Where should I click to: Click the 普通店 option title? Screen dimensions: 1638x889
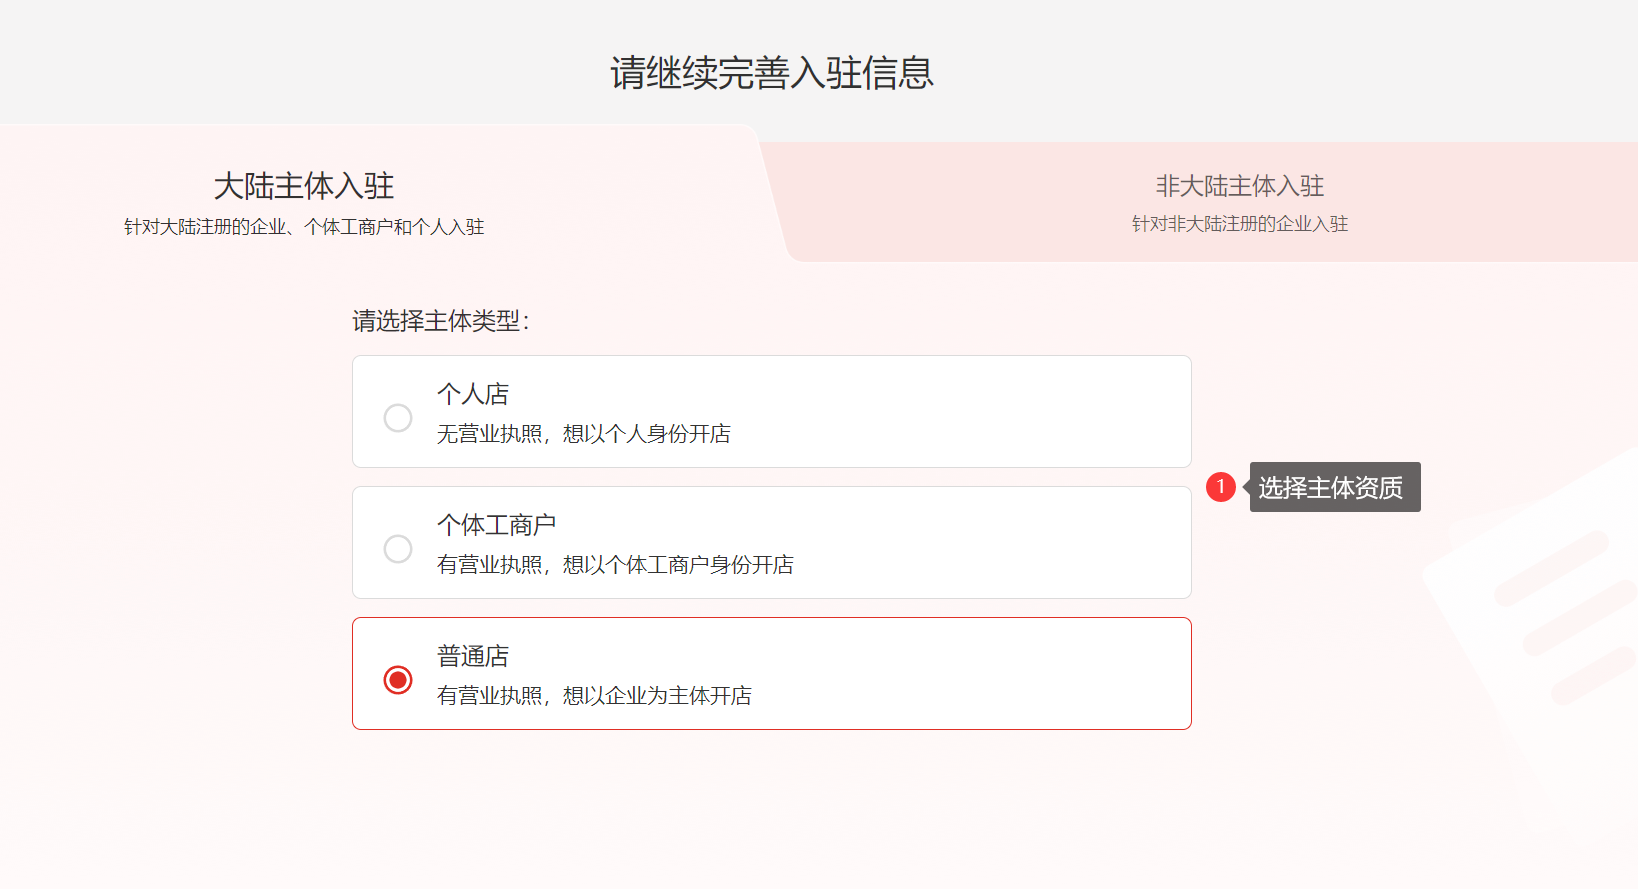(473, 656)
